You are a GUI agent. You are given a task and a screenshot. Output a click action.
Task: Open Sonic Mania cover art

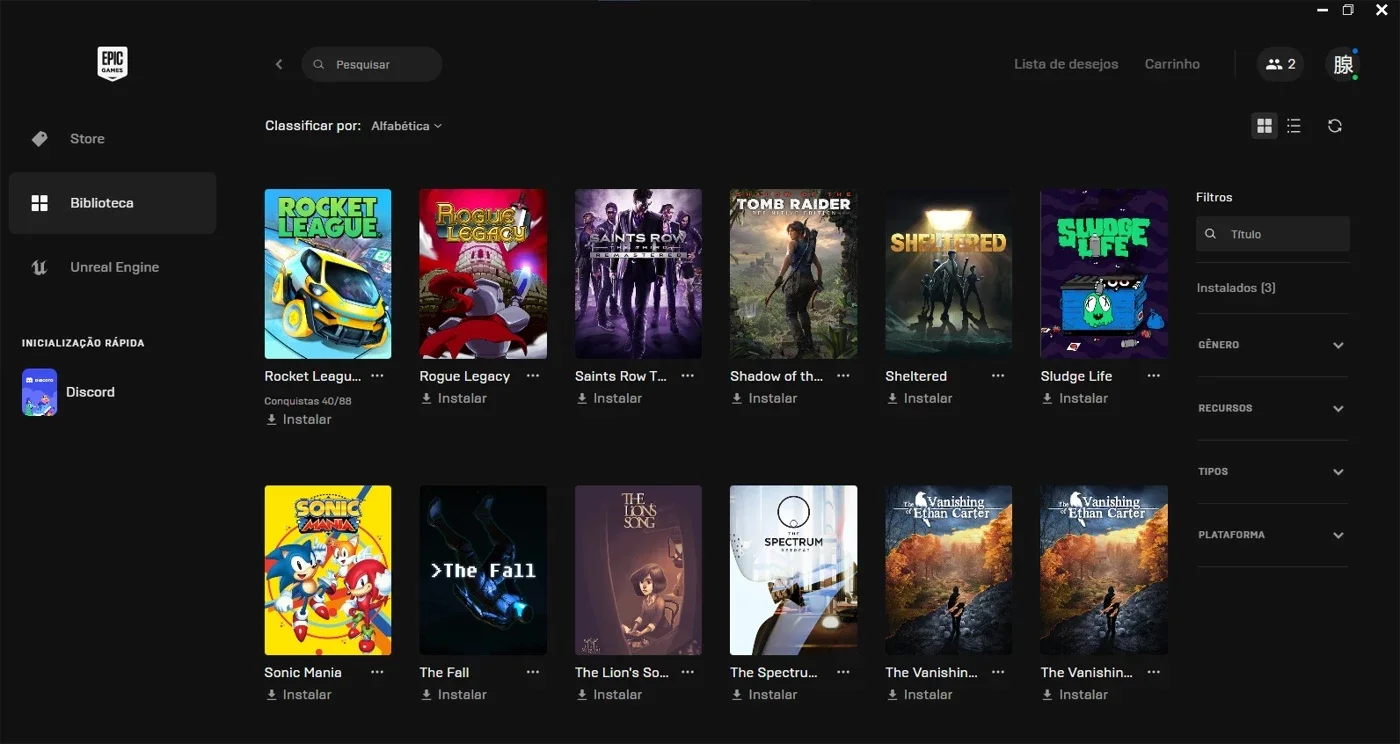click(x=328, y=570)
